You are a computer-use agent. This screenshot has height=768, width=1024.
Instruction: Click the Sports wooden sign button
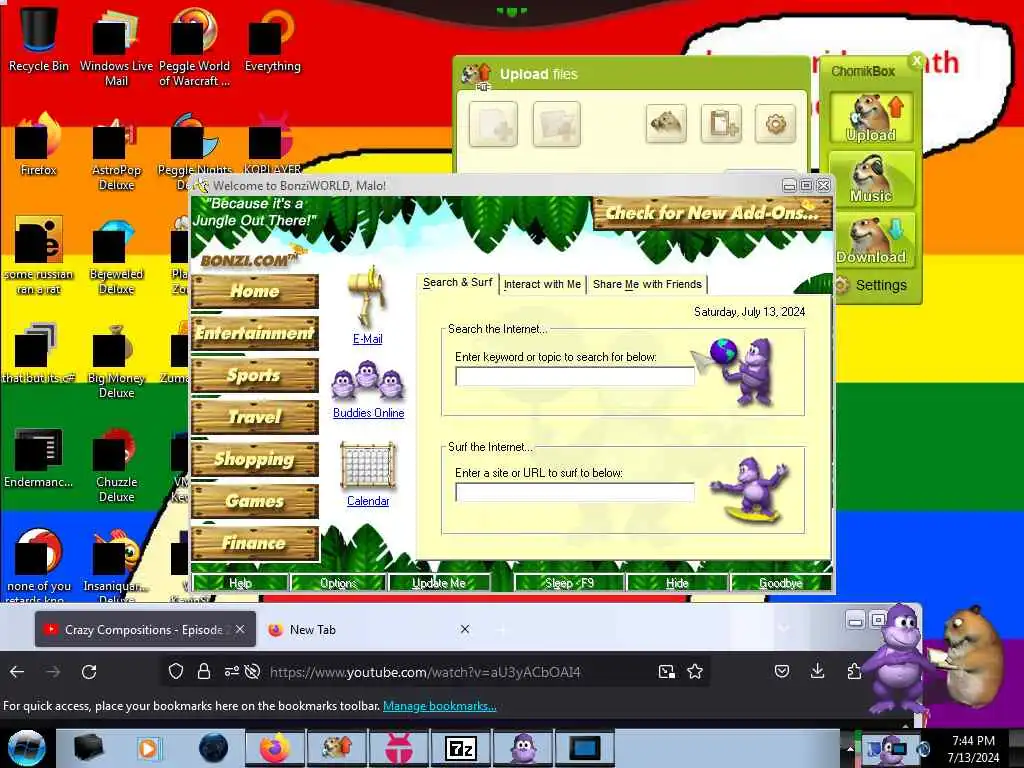click(255, 375)
